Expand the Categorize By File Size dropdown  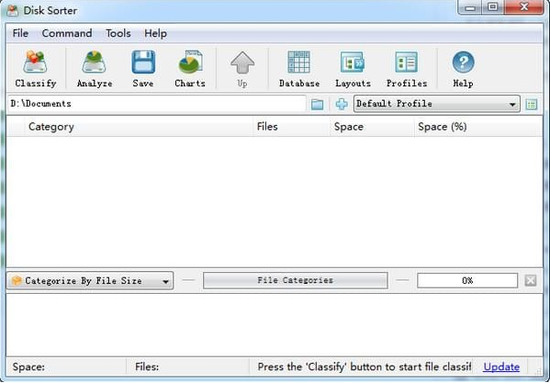pos(90,281)
